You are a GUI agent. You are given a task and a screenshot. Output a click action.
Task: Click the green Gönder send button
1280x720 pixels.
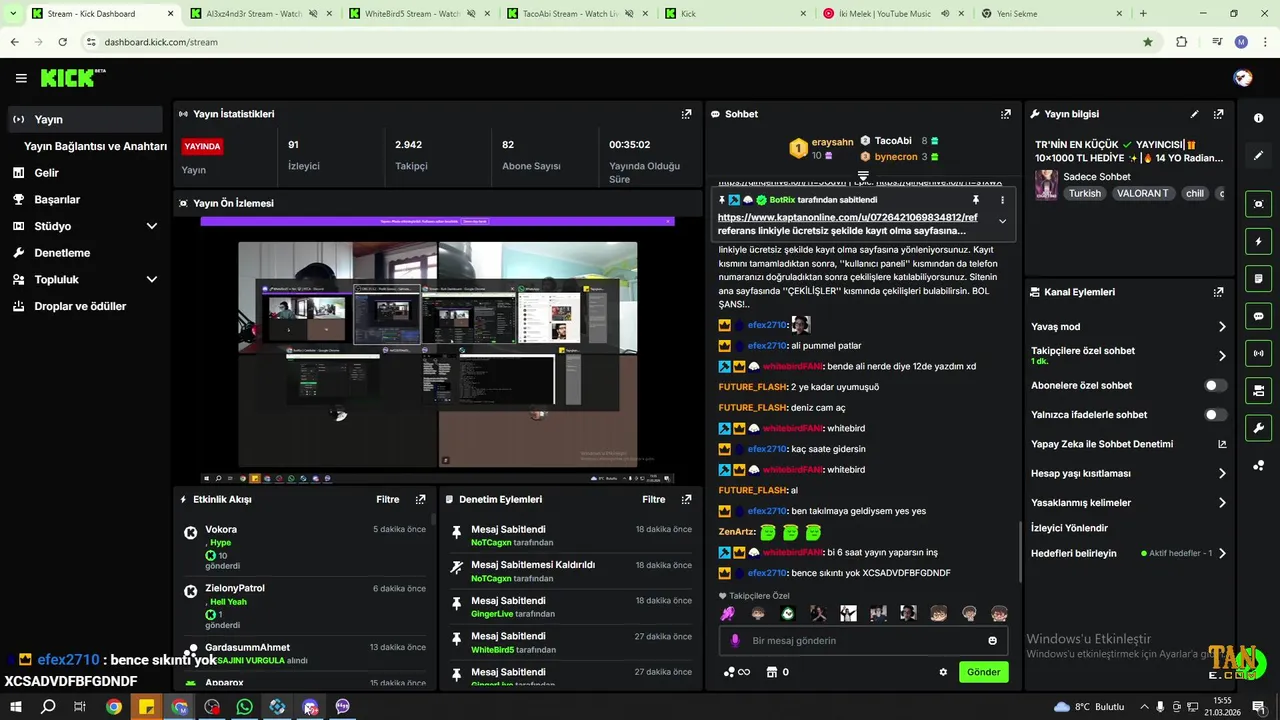(x=983, y=672)
